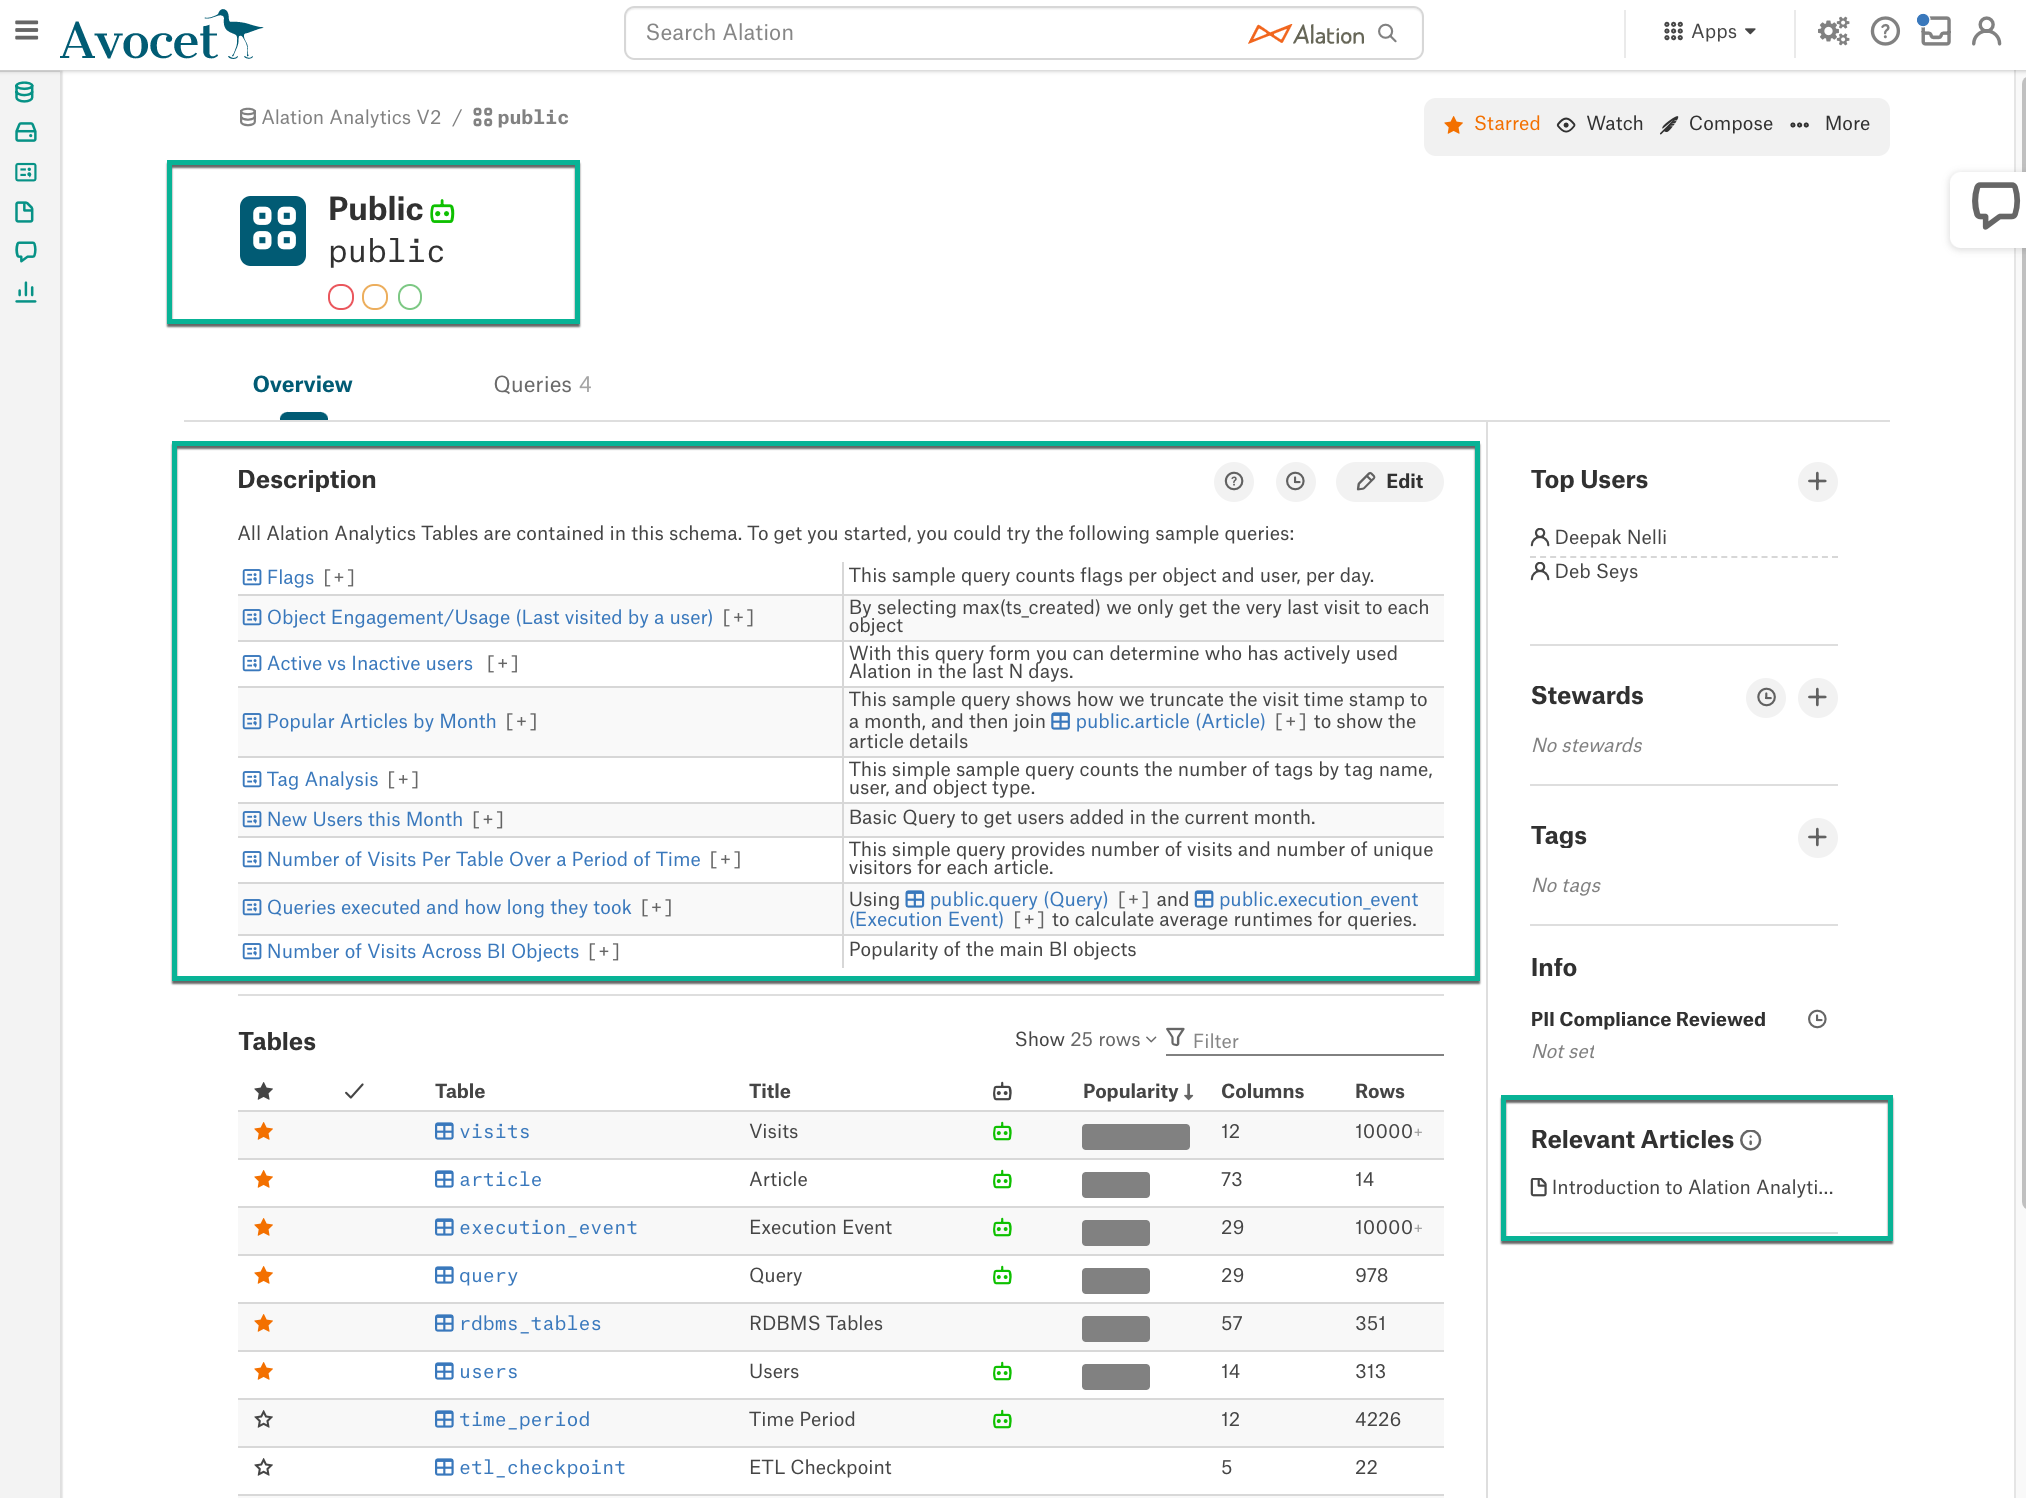Screen dimensions: 2026x1498
Task: Open the Show 25 rows dropdown
Action: click(1085, 1040)
